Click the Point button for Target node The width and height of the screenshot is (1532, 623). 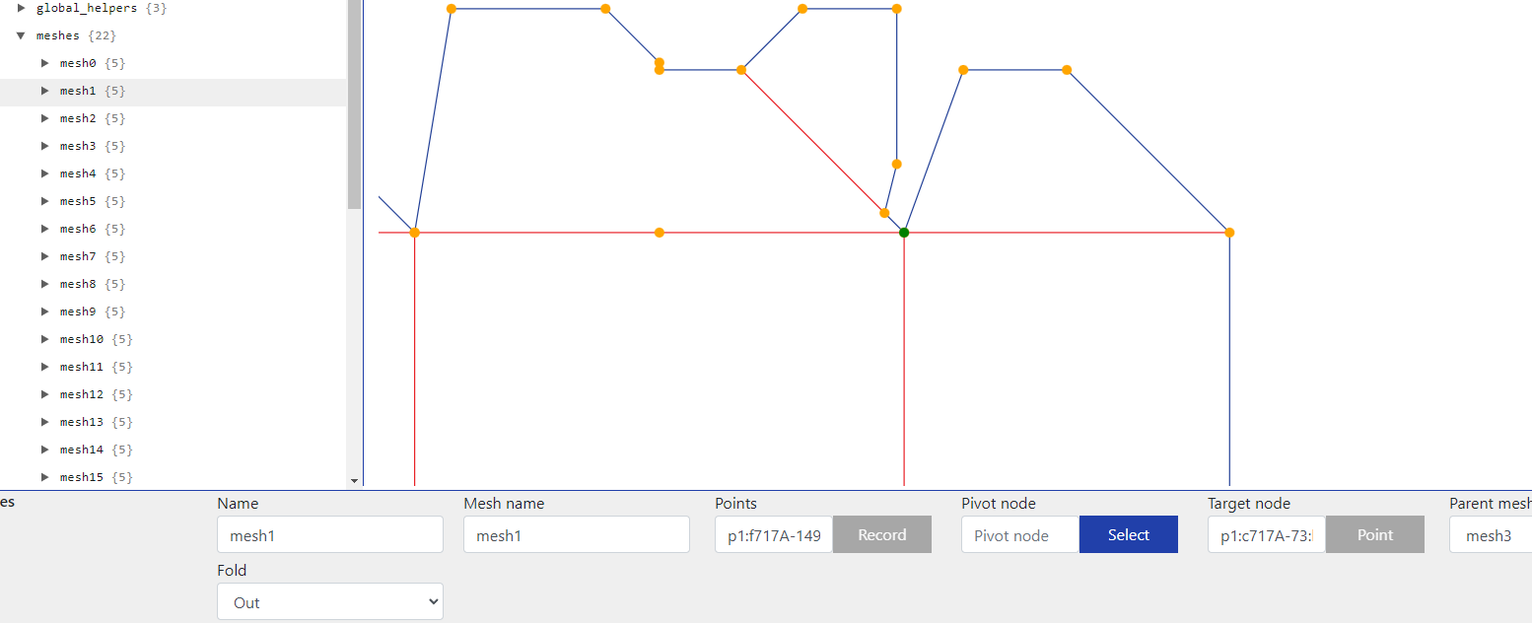1375,534
